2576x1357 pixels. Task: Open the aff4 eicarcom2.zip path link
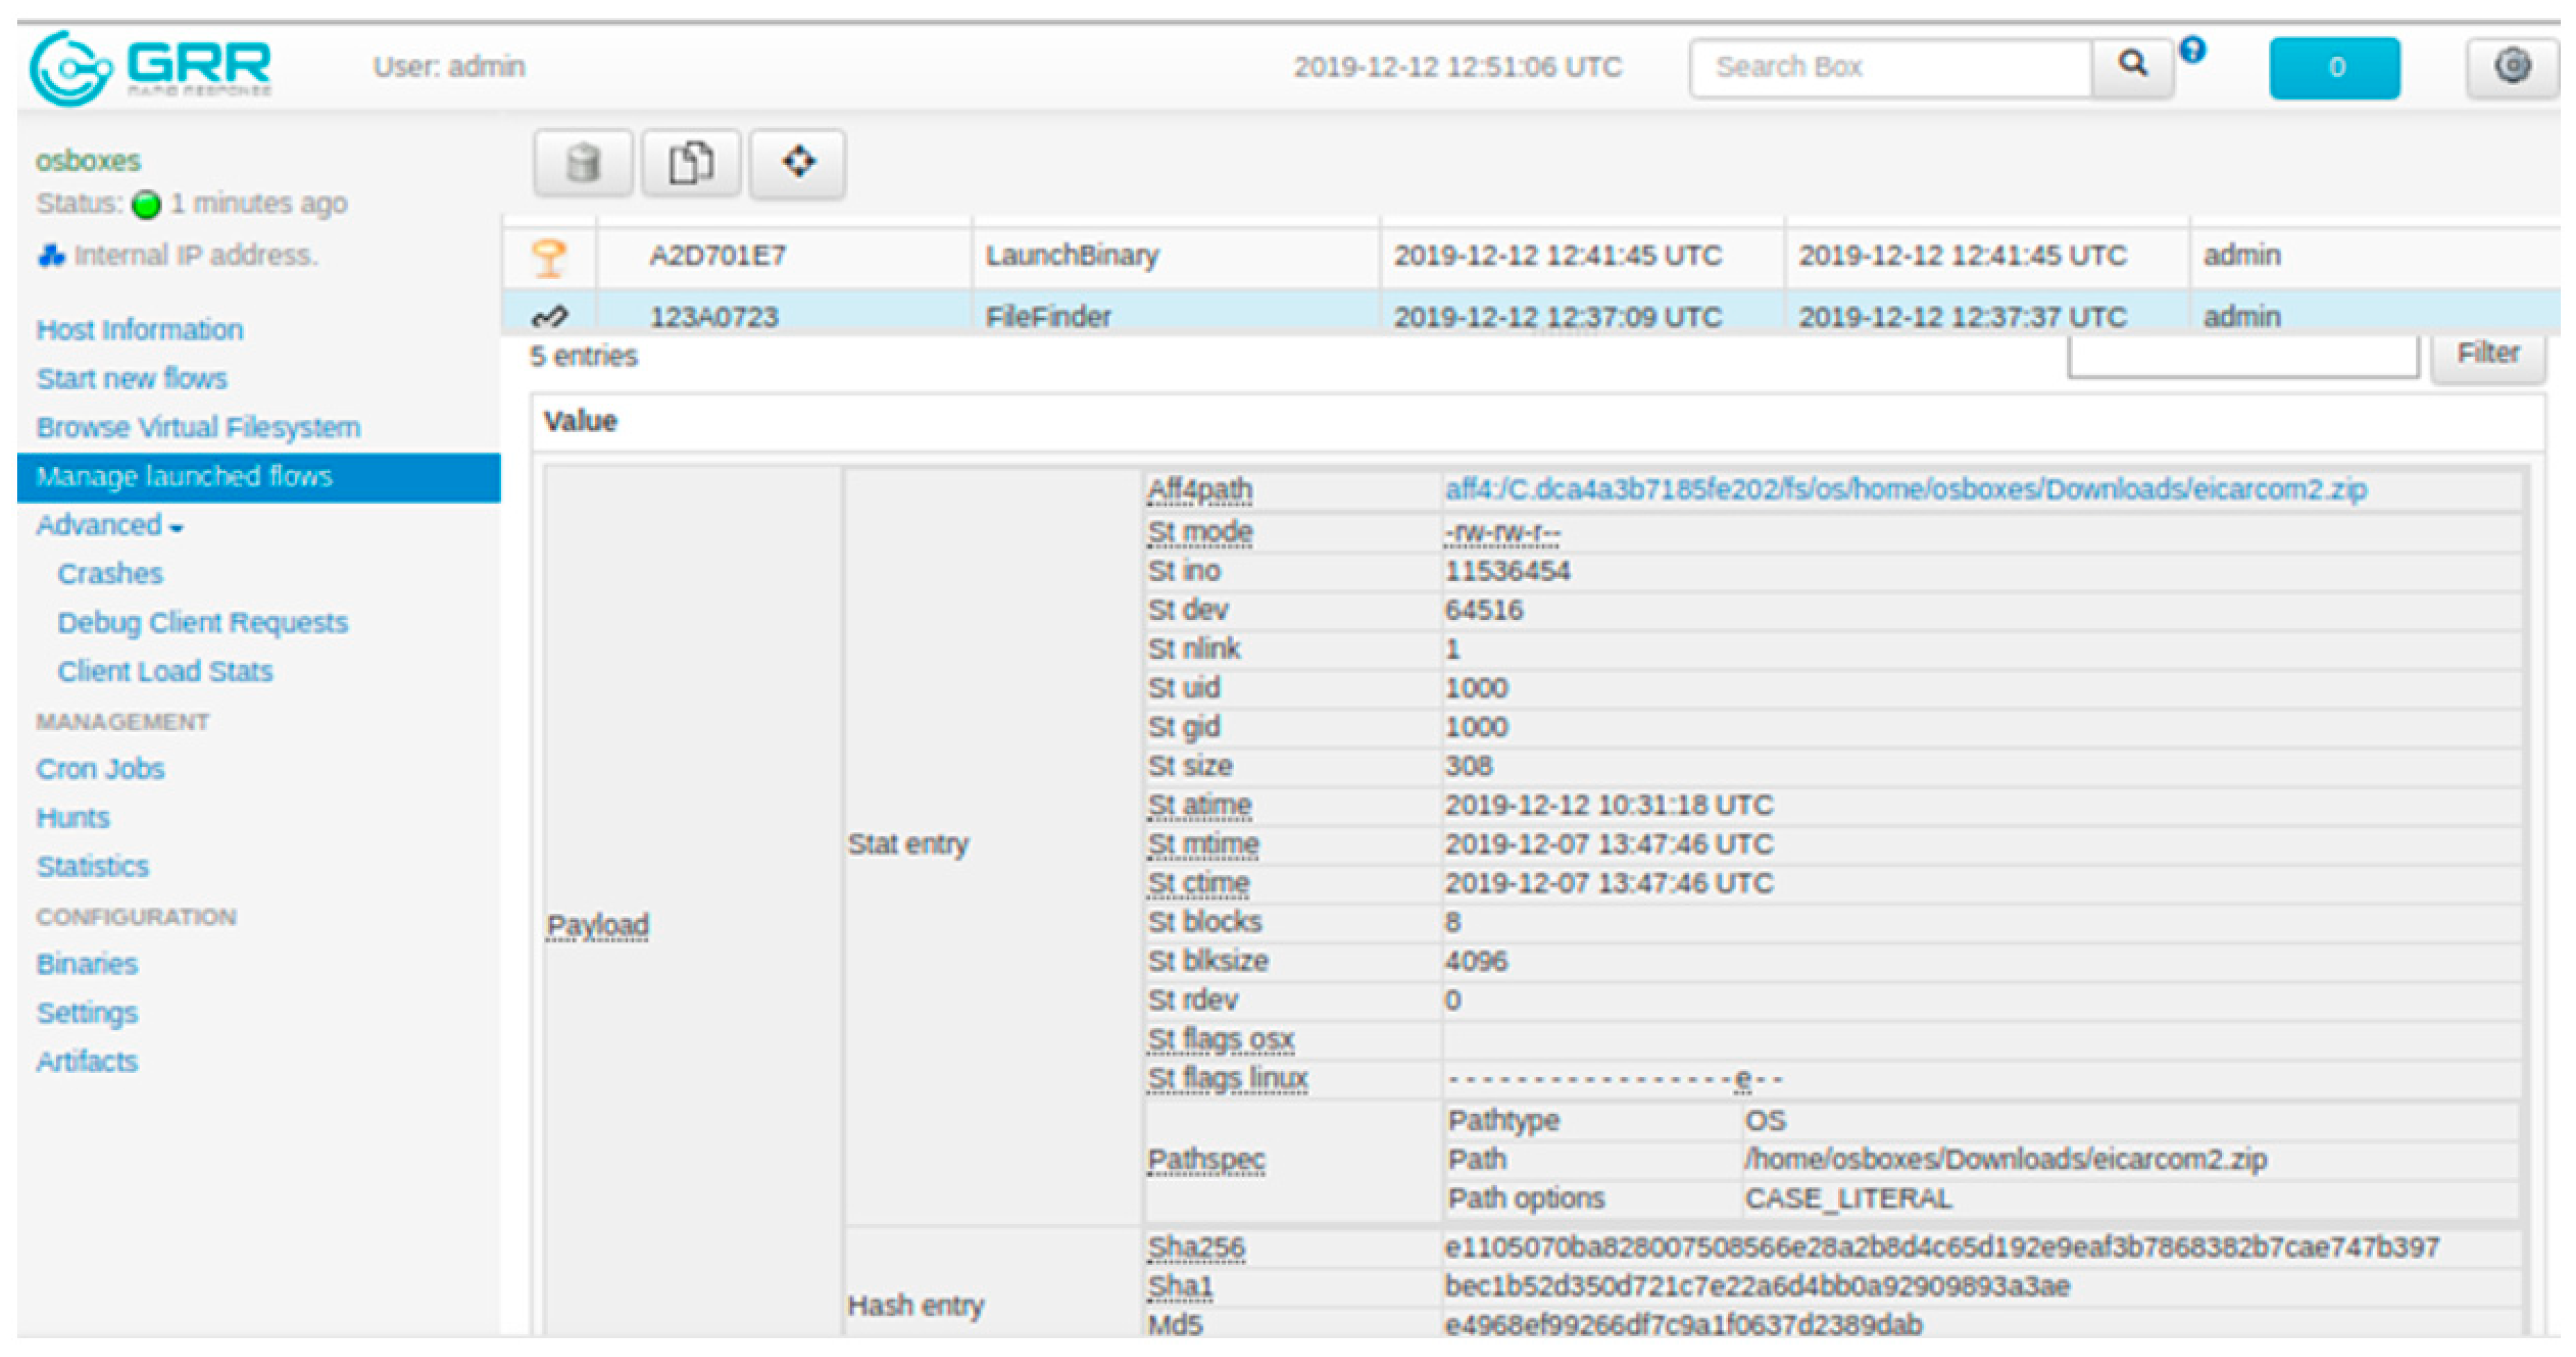click(1905, 490)
